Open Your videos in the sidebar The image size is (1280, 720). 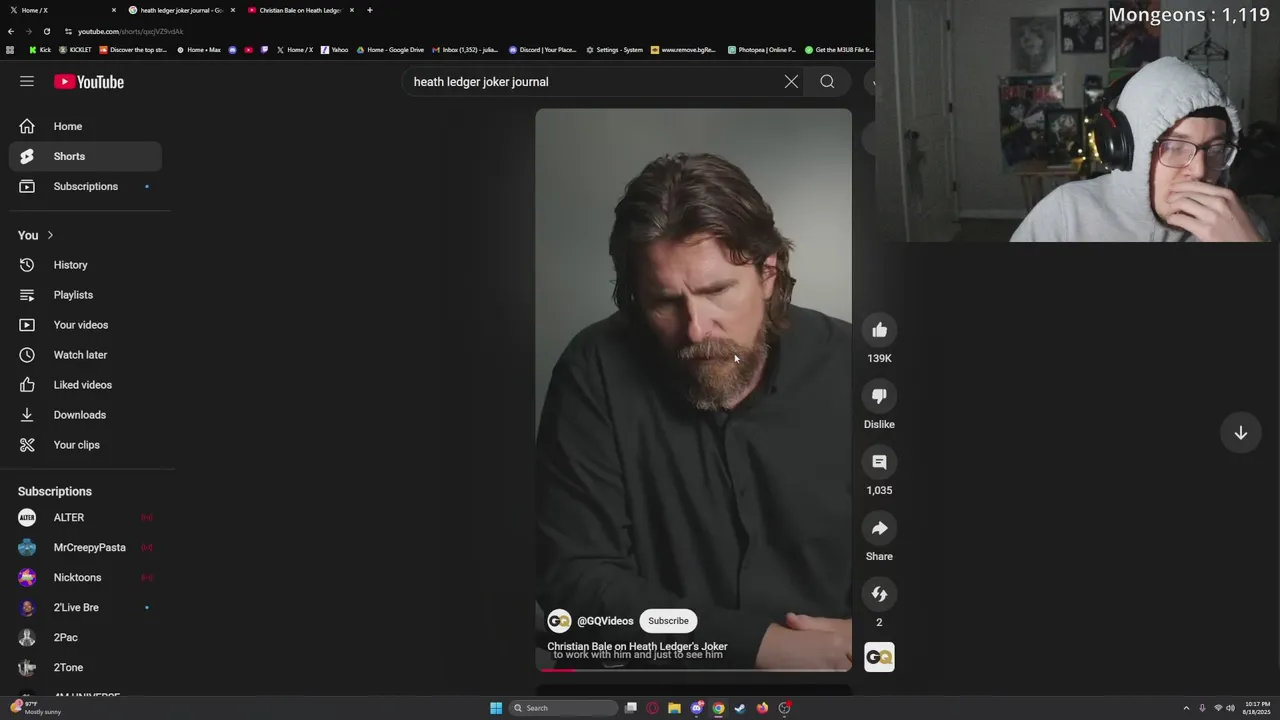pyautogui.click(x=86, y=325)
